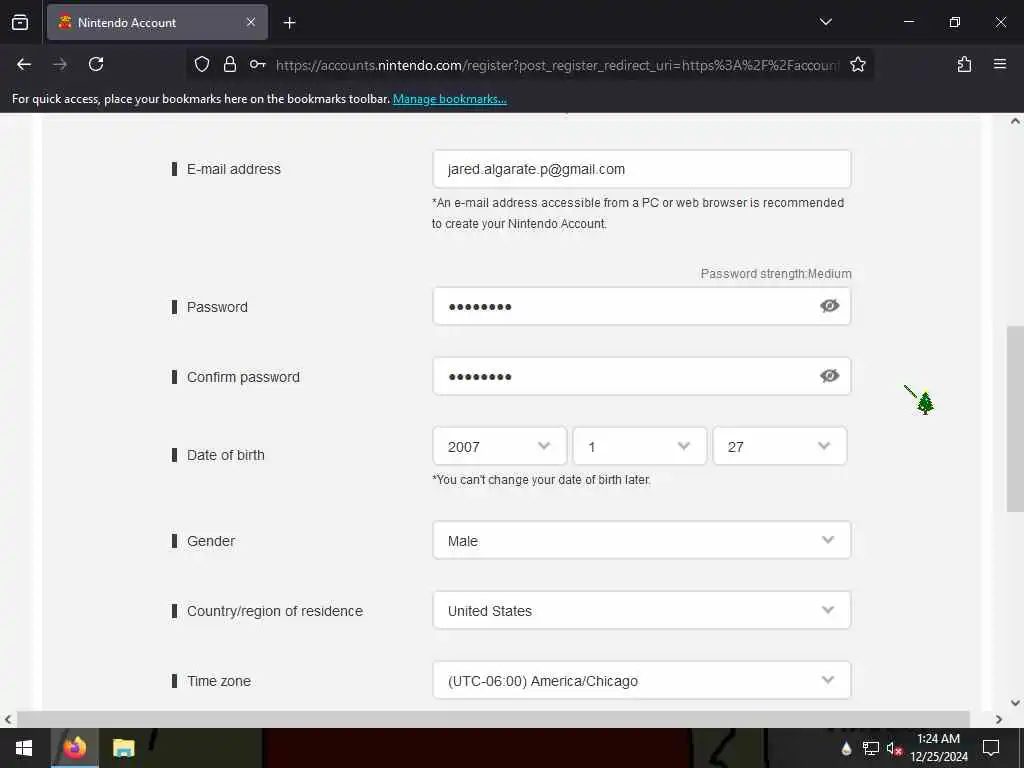Click the Date of birth label

tap(225, 455)
